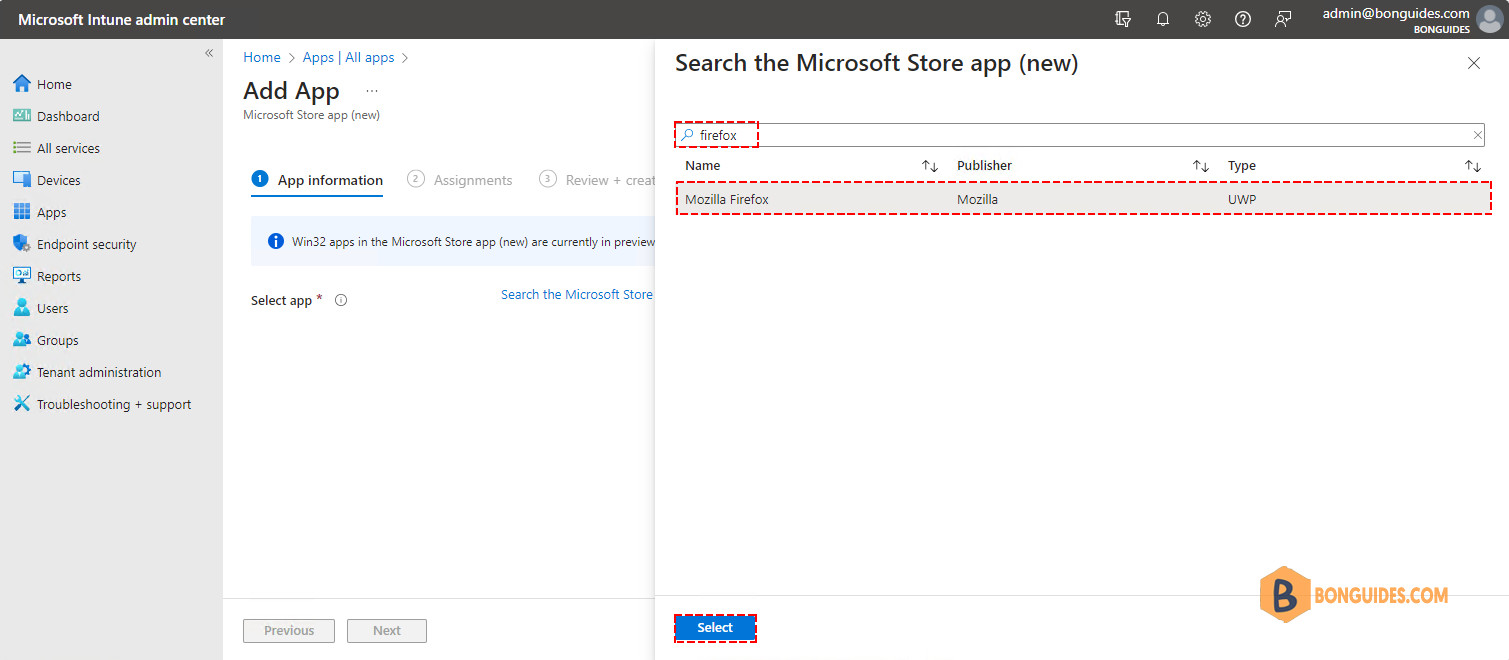Click the Next button

coord(387,631)
